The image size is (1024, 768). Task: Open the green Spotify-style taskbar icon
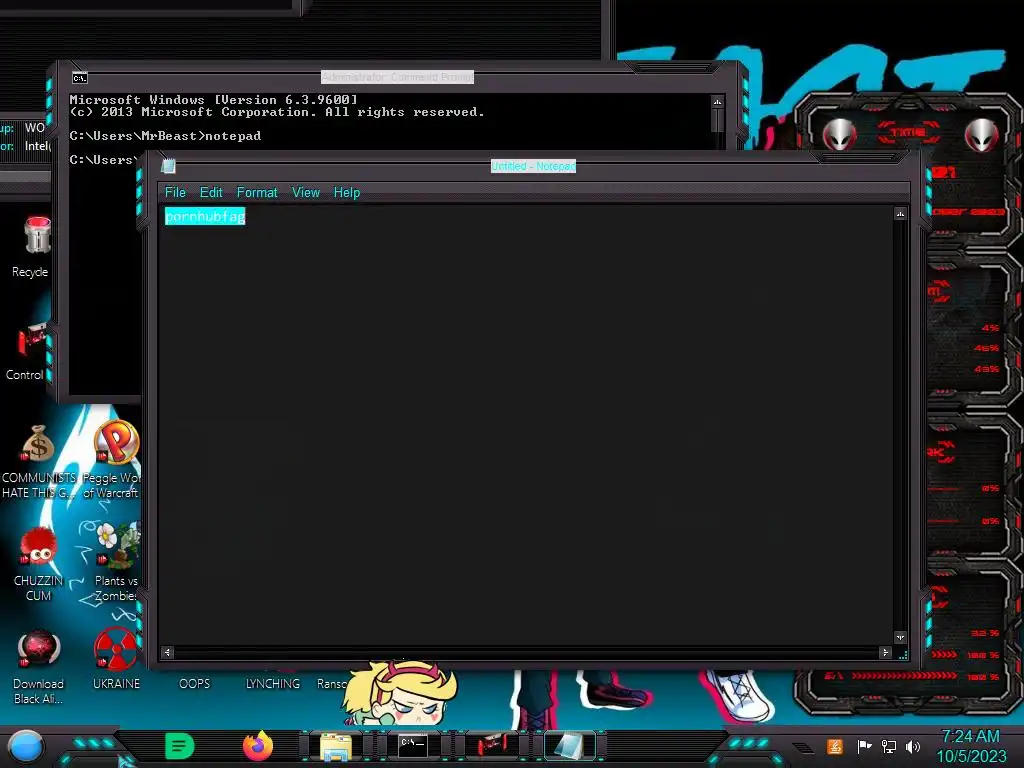tap(180, 746)
